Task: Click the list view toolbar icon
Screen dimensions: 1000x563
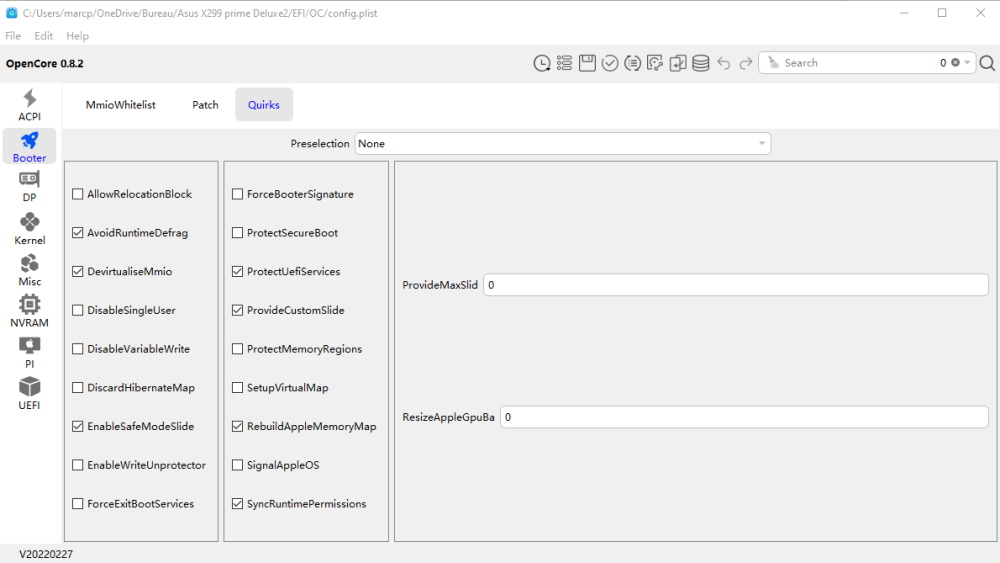Action: pyautogui.click(x=564, y=63)
